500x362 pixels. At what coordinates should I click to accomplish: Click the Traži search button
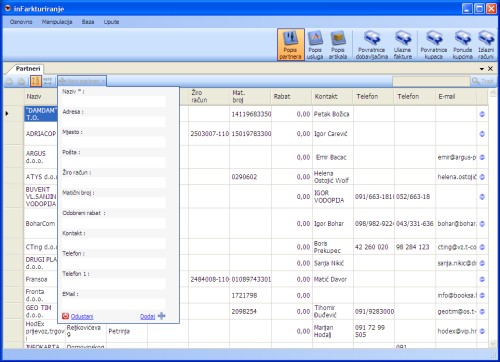coord(483,81)
